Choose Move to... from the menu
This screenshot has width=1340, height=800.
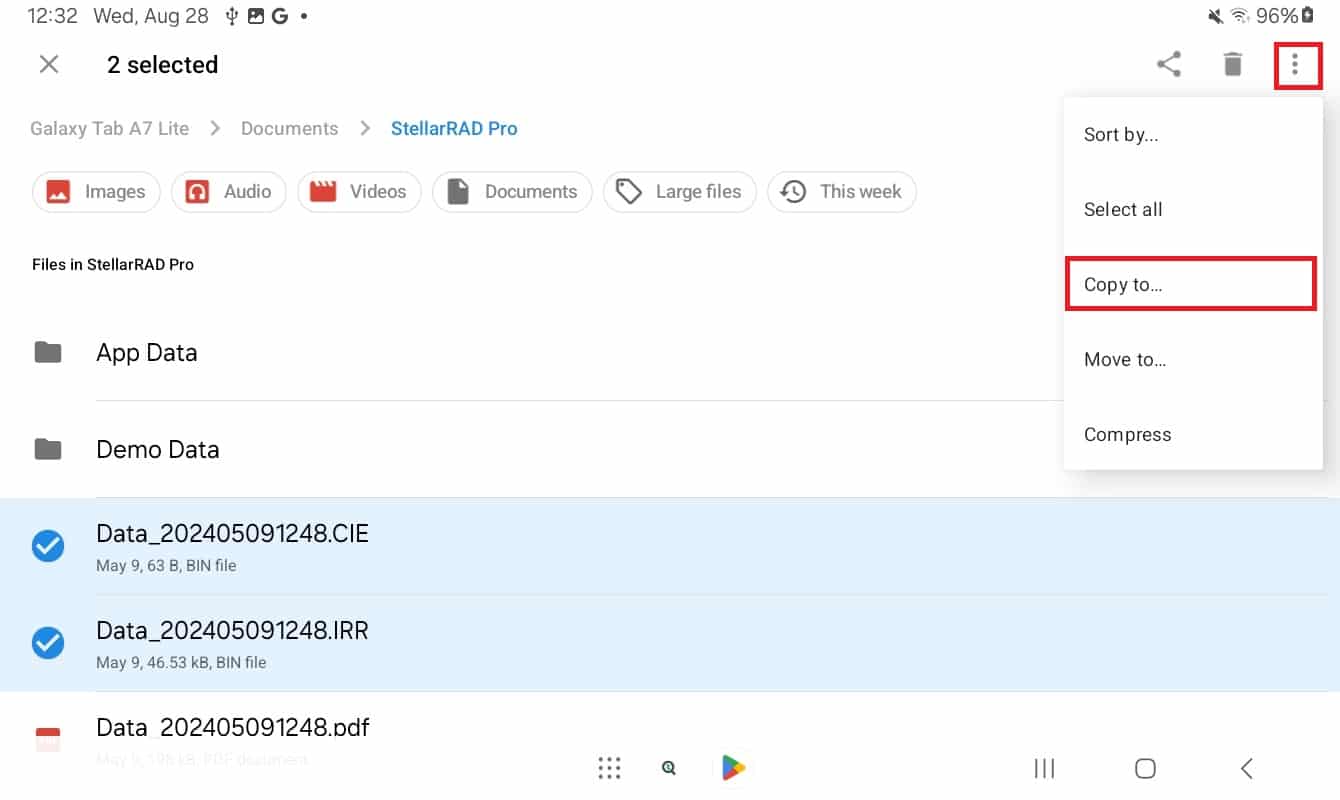pos(1125,360)
